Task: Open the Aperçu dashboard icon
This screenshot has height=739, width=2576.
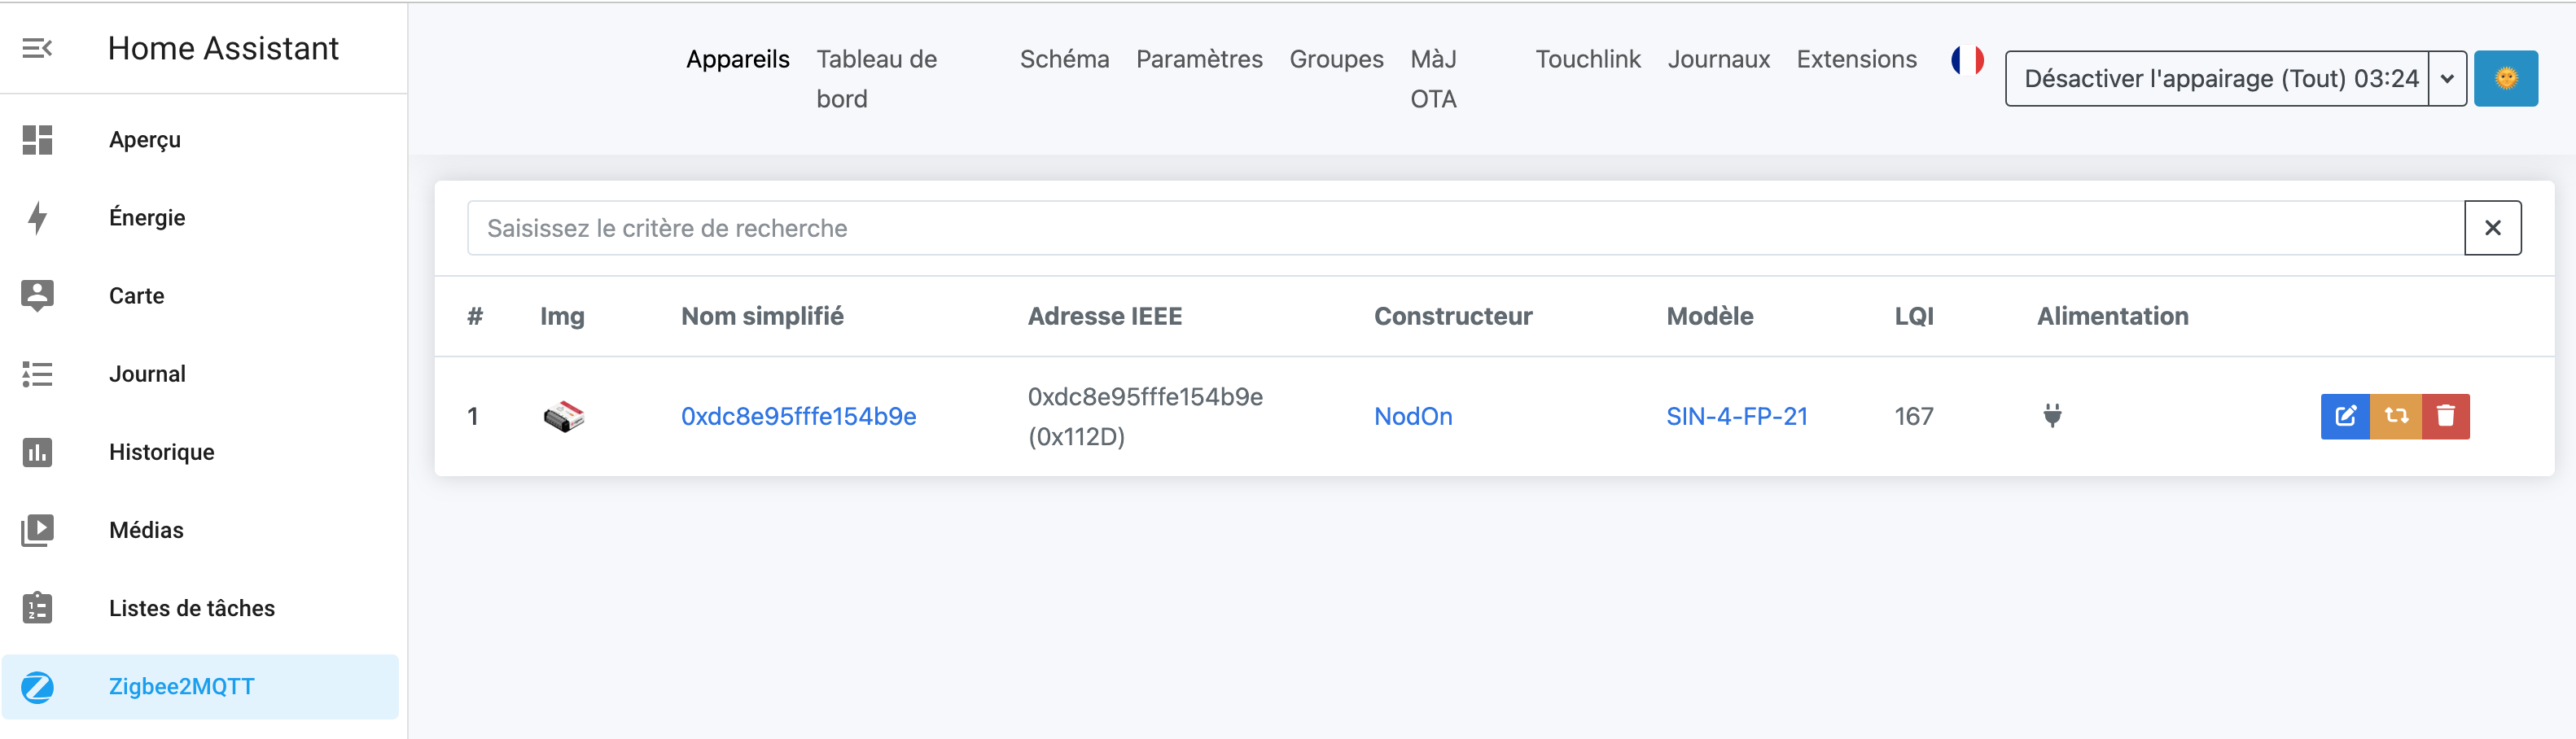Action: coord(37,140)
